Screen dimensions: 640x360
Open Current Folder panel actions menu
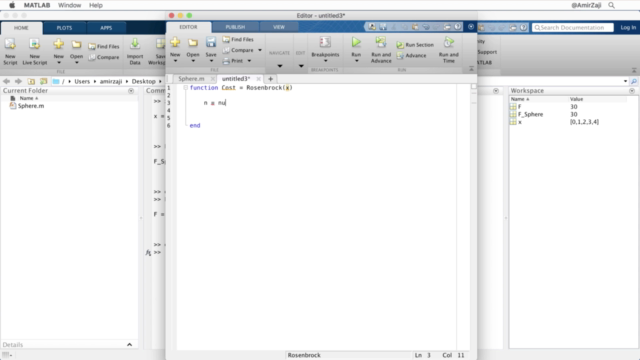tap(131, 91)
